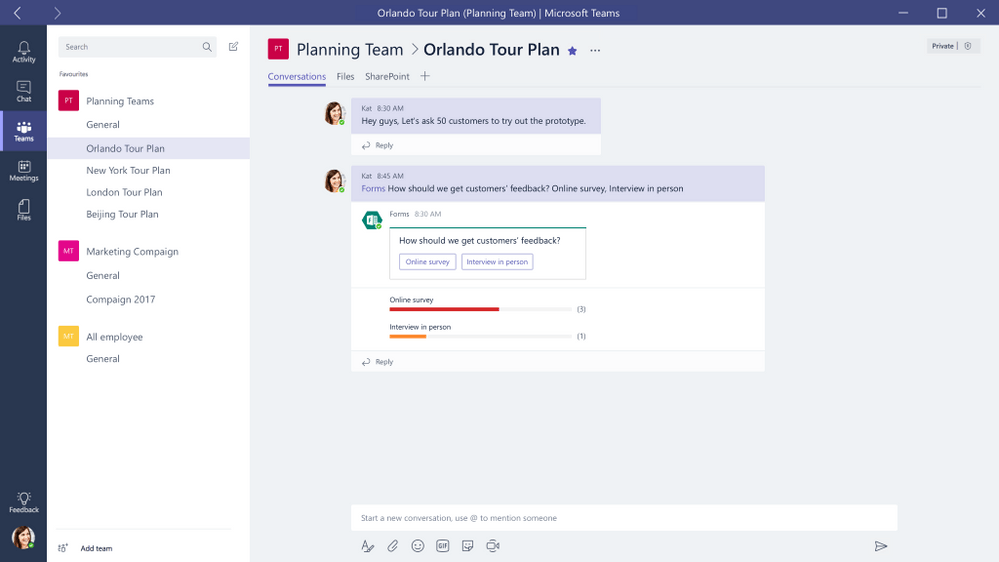
Task: Click the attach file paperclip icon
Action: pyautogui.click(x=393, y=546)
